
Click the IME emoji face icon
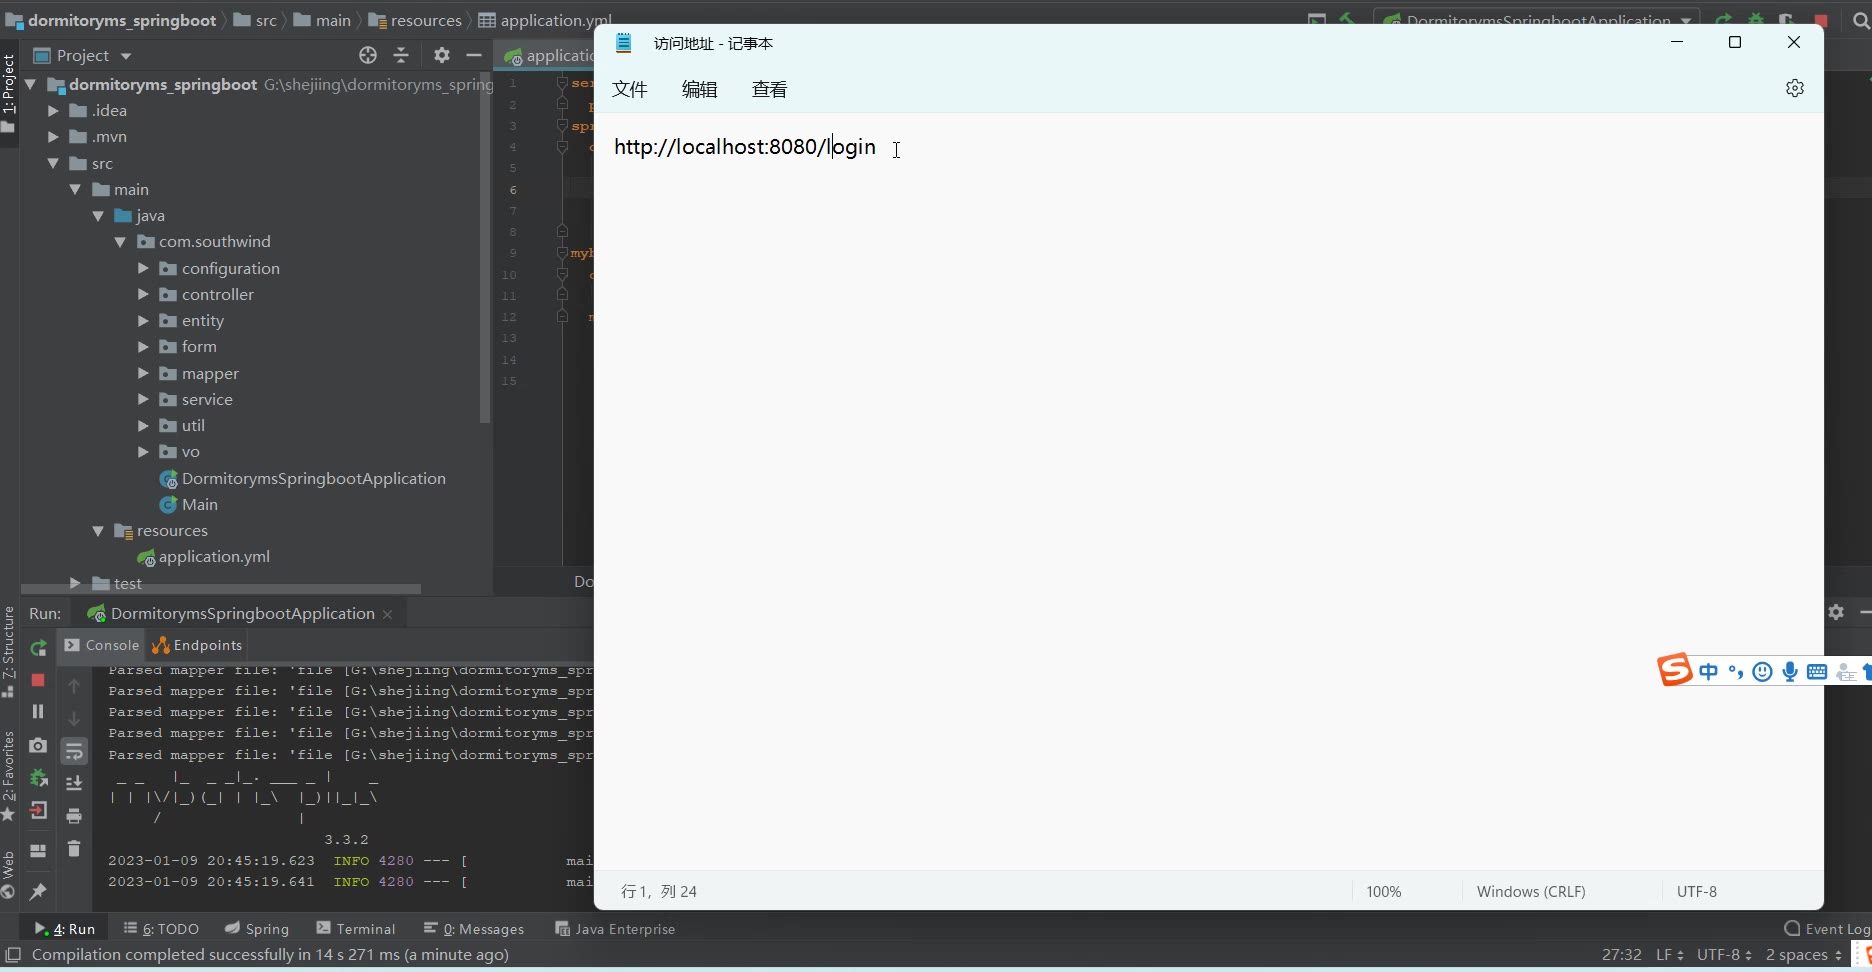point(1763,672)
